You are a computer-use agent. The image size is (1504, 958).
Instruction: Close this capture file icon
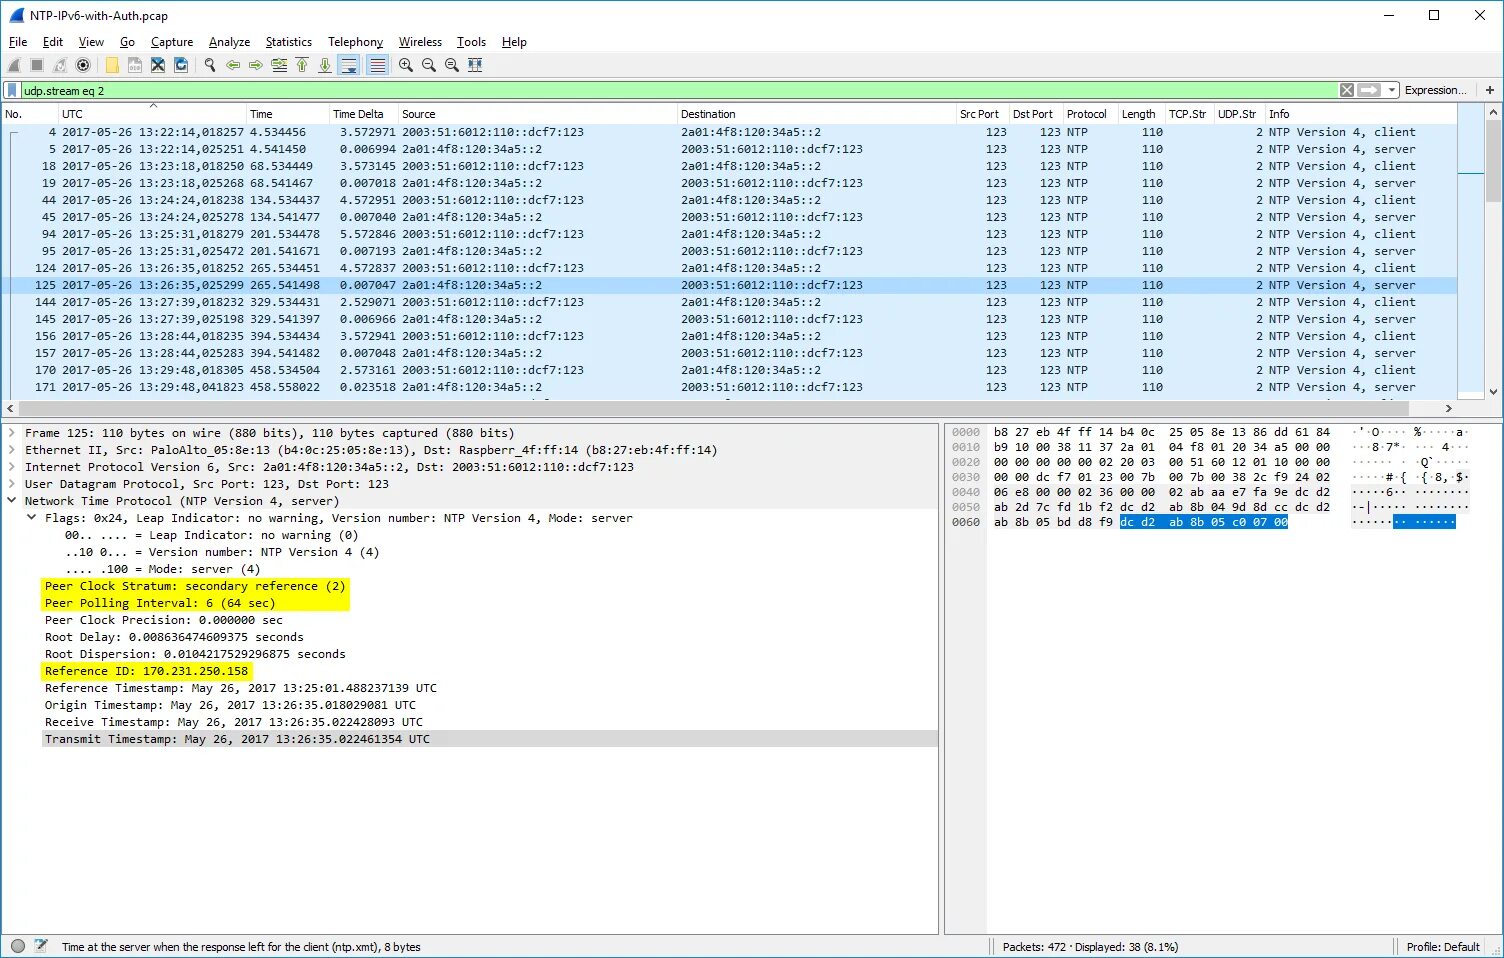(x=158, y=65)
